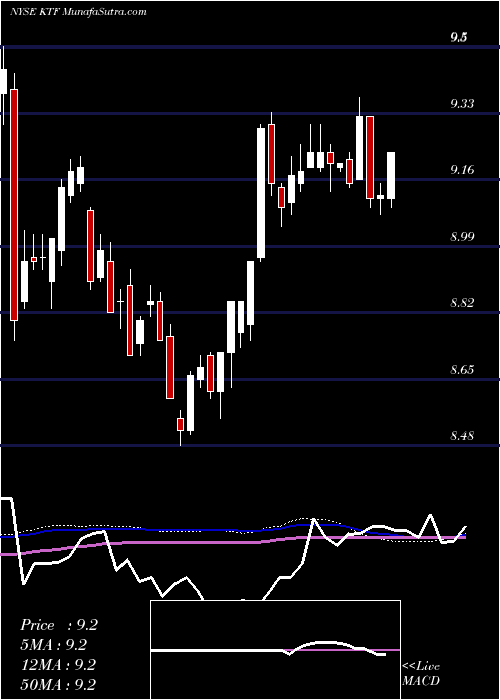Click the Live MACD label
The height and width of the screenshot is (700, 500).
point(421,674)
